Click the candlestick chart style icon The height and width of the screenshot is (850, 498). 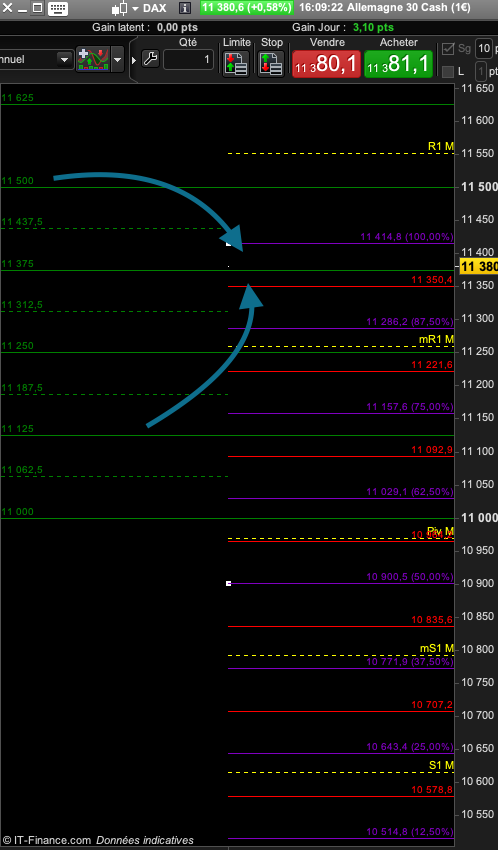(119, 8)
